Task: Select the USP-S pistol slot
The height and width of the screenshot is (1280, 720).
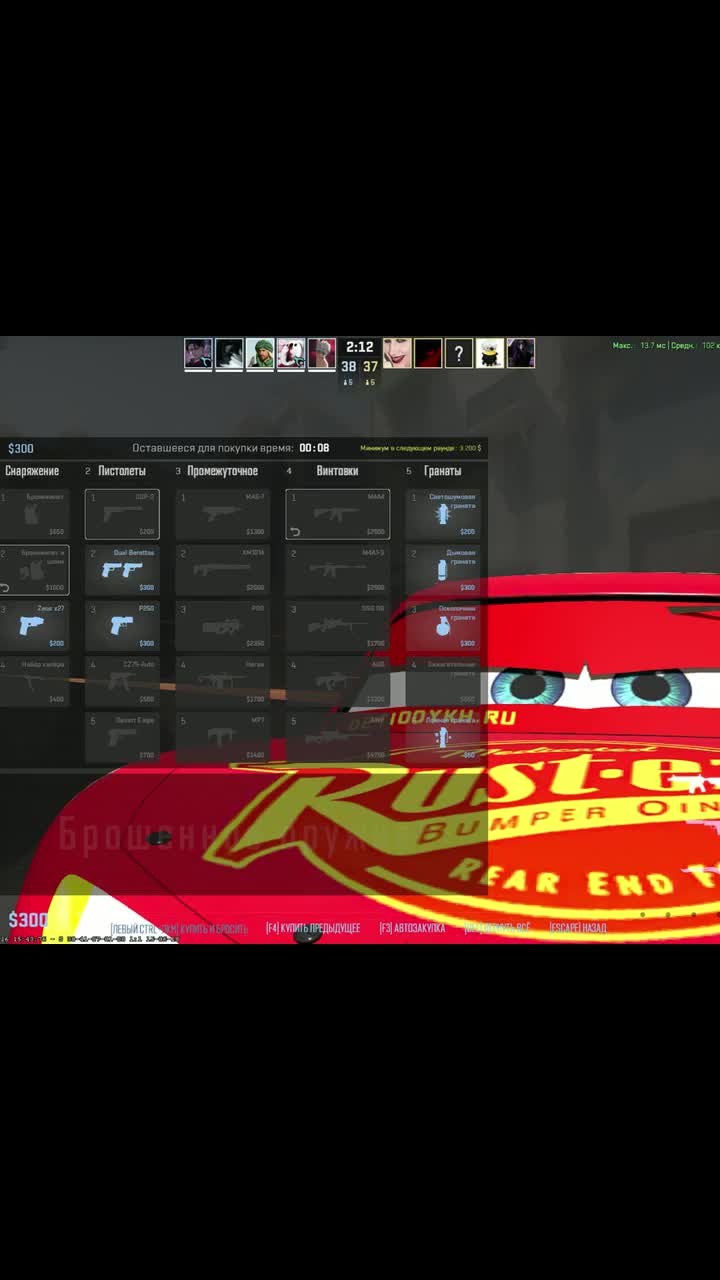Action: click(122, 514)
